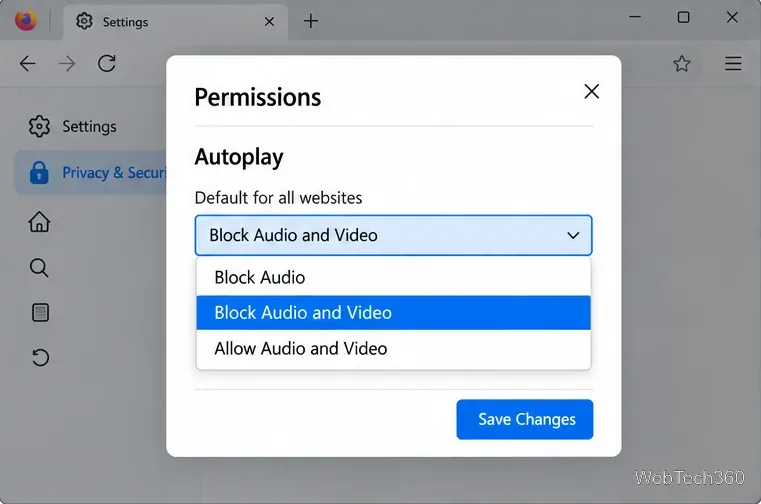Screen dimensions: 761x504
Task: Select the Settings browser tab
Action: [175, 22]
